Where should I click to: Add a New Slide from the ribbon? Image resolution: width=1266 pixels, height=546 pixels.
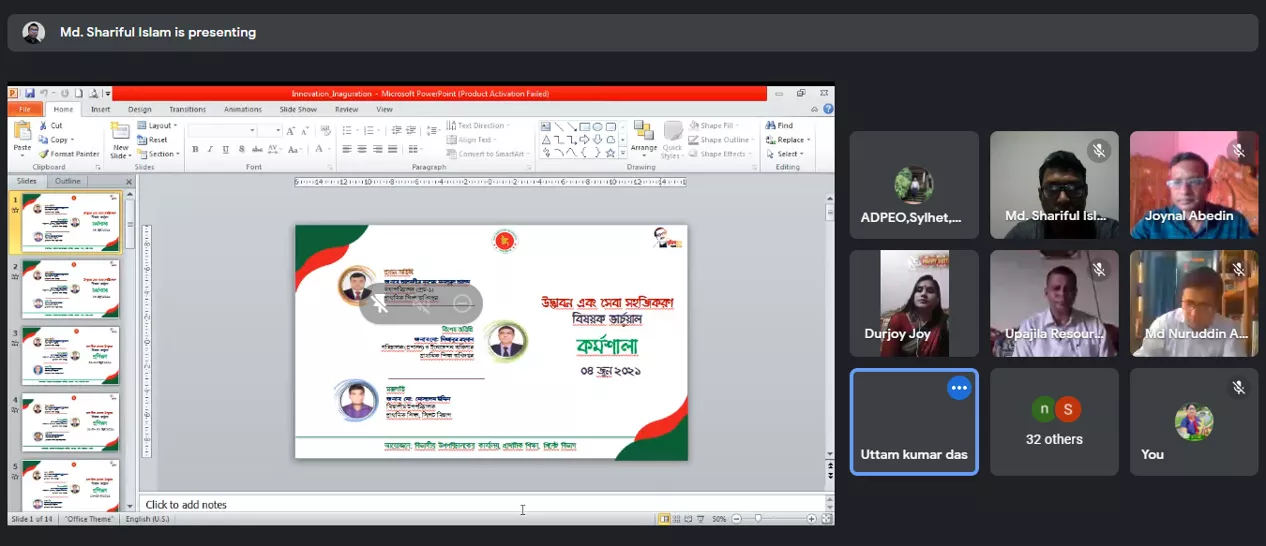[x=121, y=140]
